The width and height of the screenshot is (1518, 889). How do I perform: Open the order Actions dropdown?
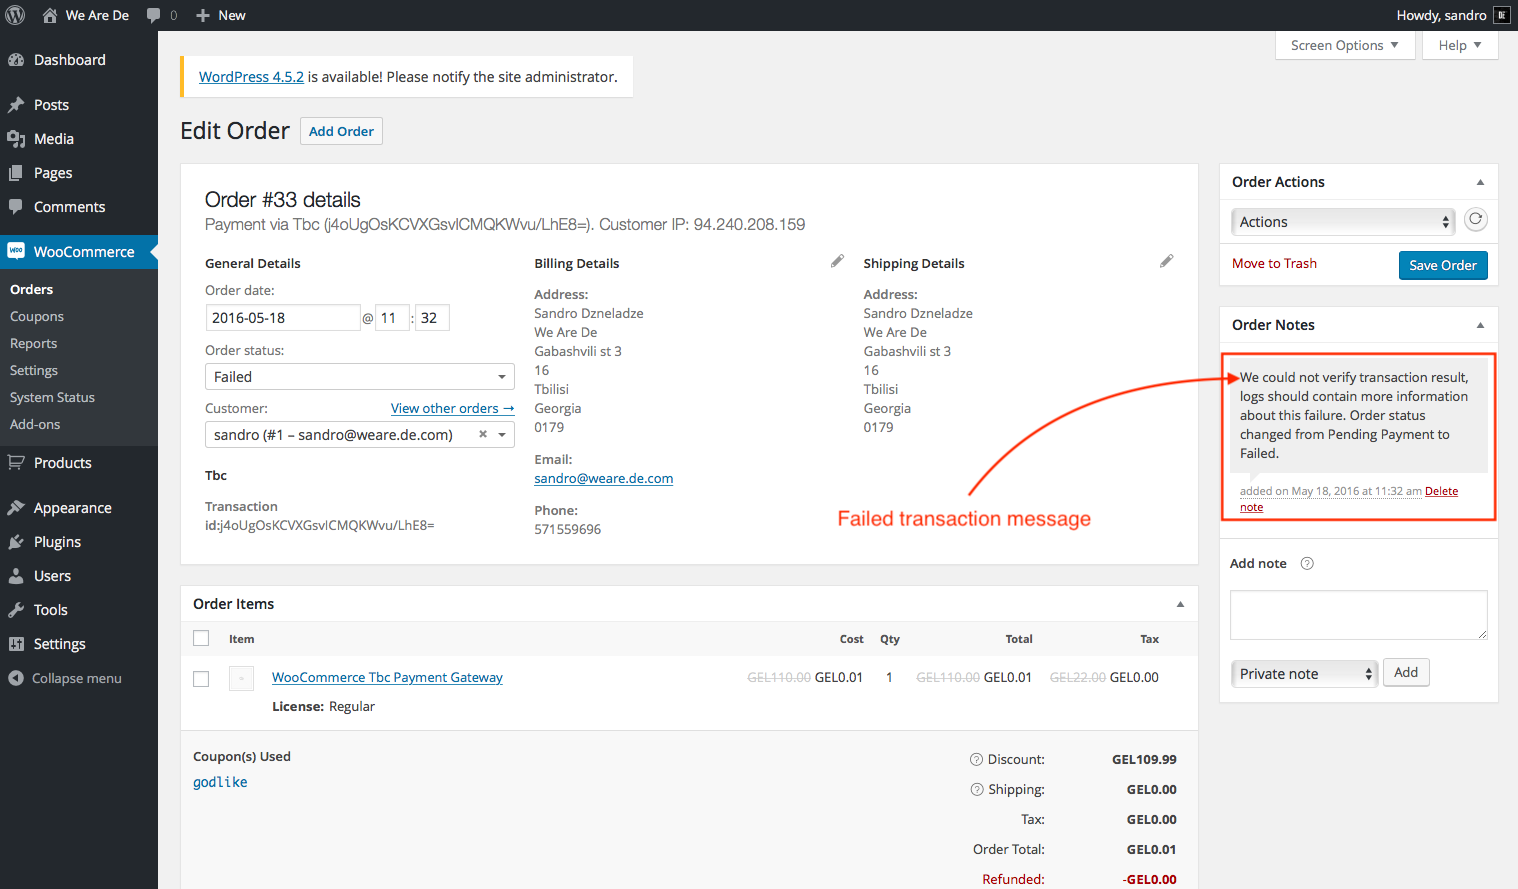[1343, 222]
